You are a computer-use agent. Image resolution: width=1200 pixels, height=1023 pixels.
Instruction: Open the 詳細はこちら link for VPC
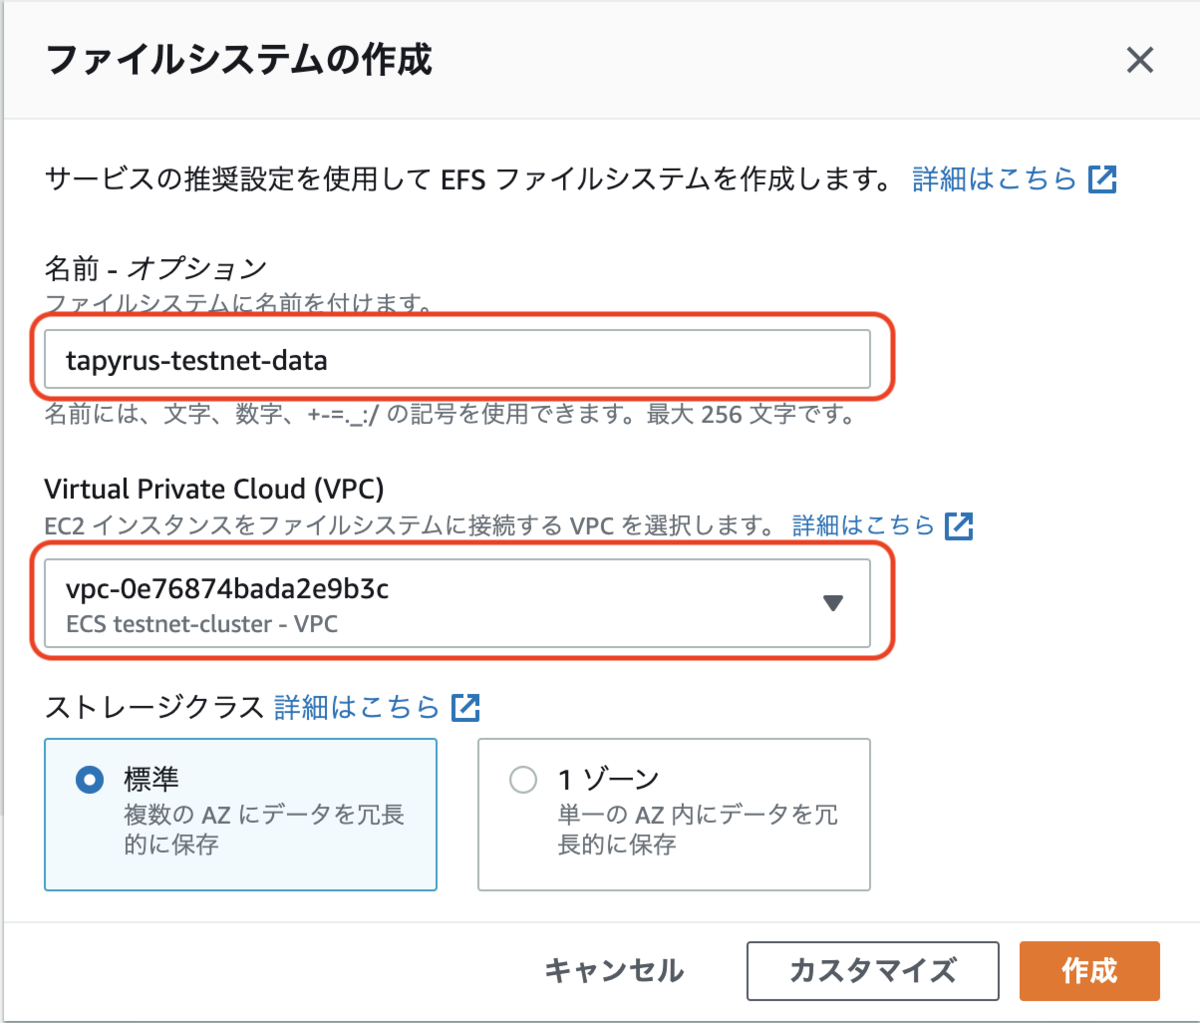click(863, 526)
